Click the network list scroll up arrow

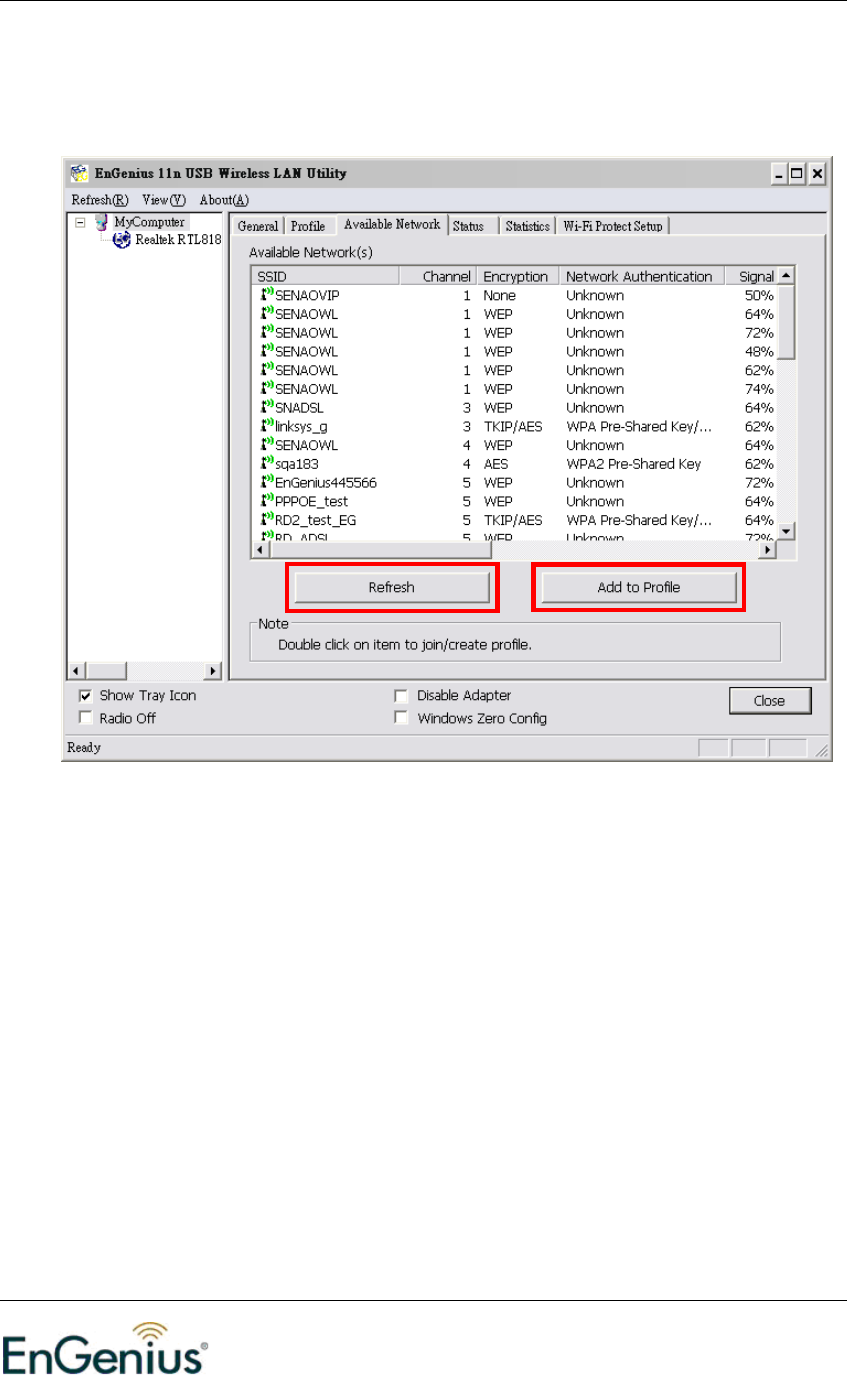point(787,275)
